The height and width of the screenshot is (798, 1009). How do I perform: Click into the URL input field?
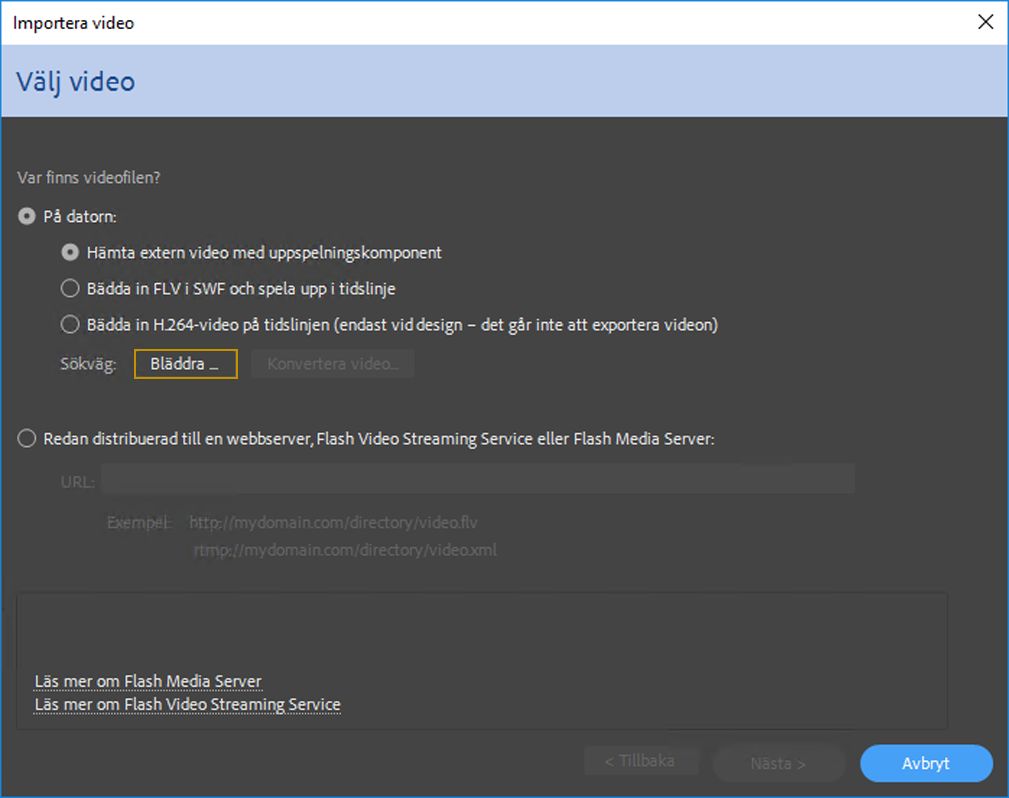click(x=478, y=478)
